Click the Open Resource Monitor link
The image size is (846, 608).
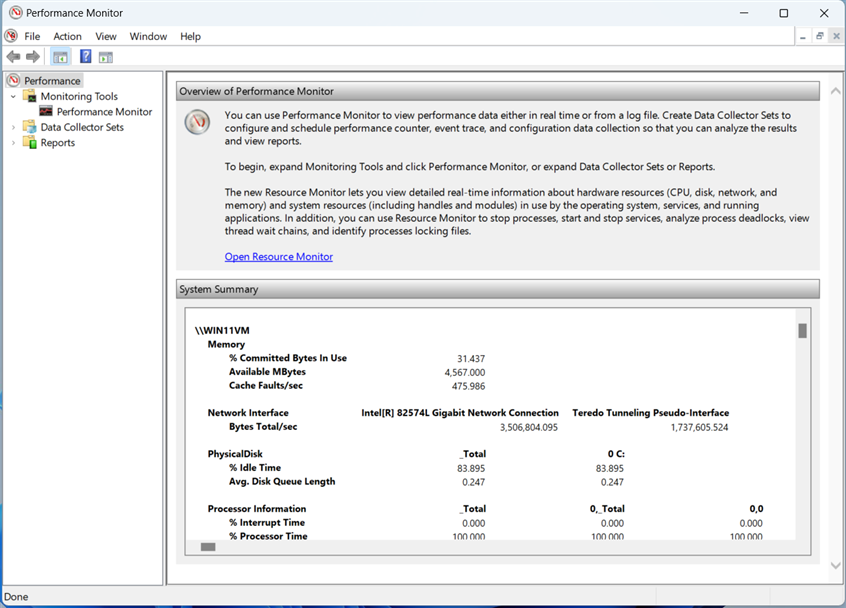(x=278, y=256)
